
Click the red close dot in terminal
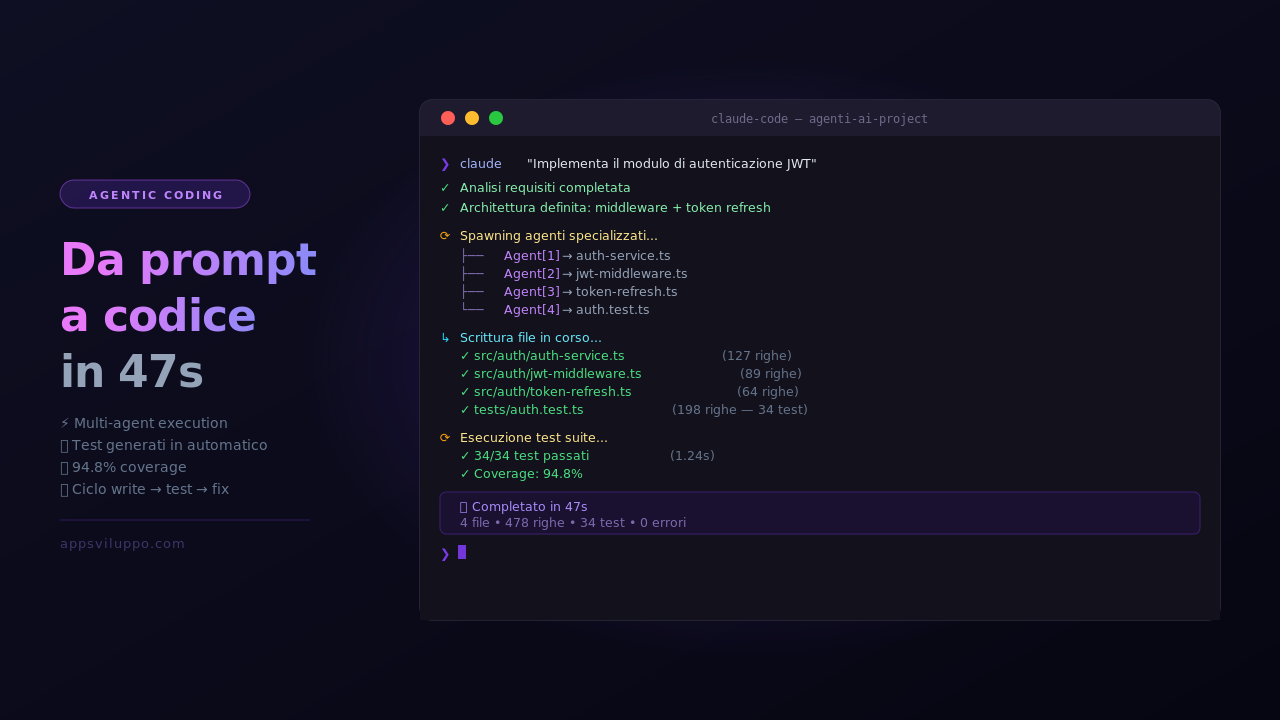pos(448,118)
